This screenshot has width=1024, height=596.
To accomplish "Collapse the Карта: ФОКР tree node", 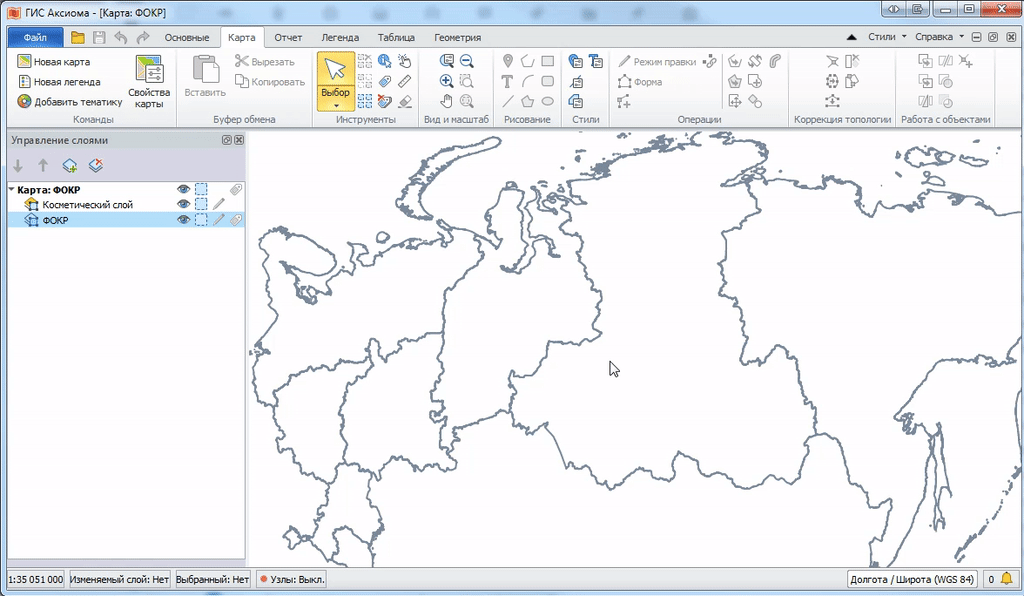I will (x=11, y=189).
